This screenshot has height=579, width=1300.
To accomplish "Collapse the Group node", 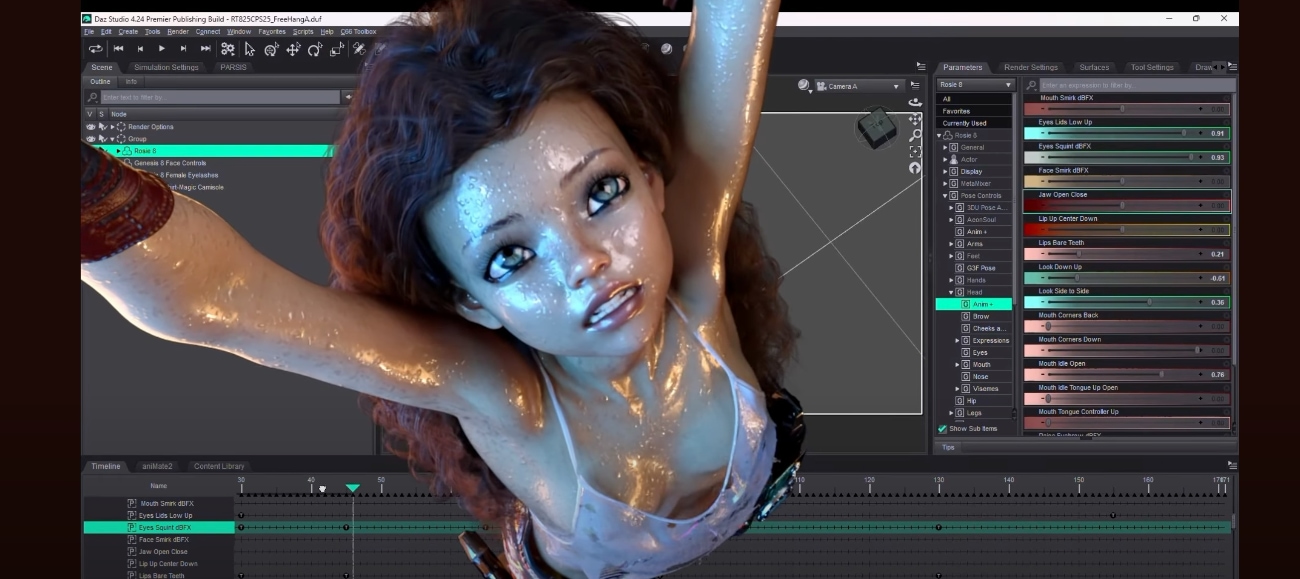I will click(112, 139).
